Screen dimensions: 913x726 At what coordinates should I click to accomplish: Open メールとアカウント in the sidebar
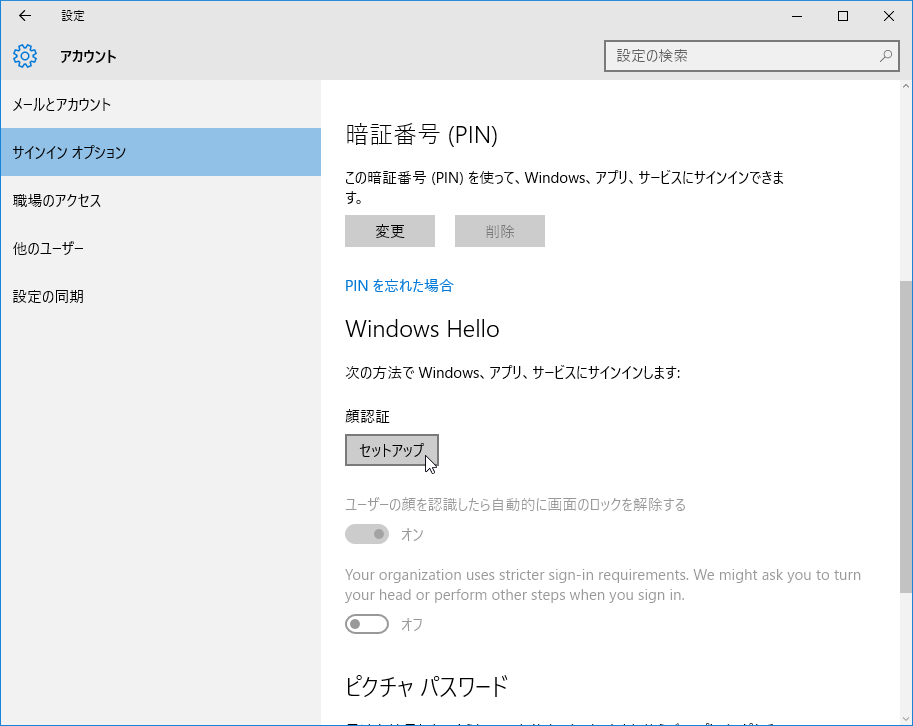click(x=161, y=104)
